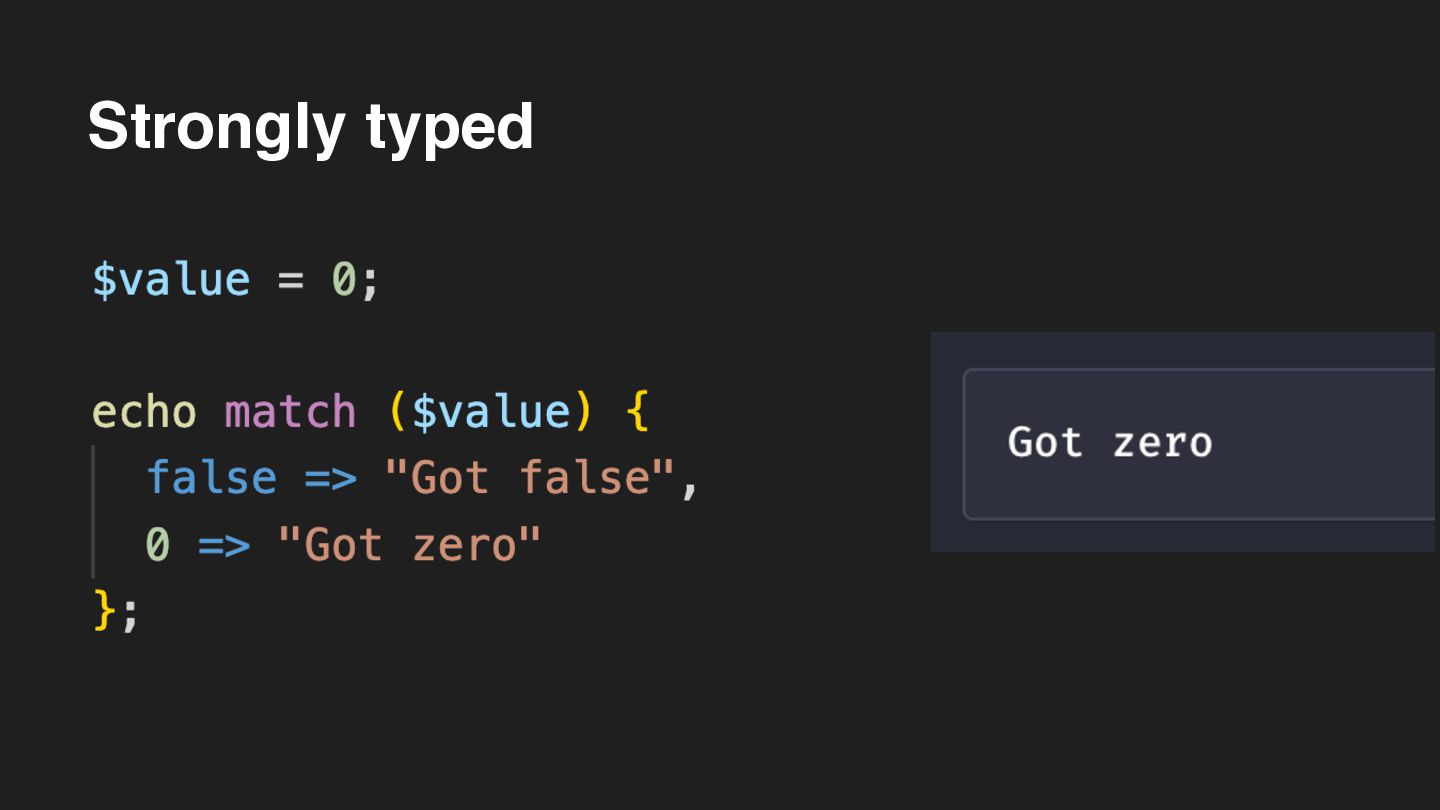Click the number 0 in the assignment line
The width and height of the screenshot is (1440, 810).
(344, 279)
